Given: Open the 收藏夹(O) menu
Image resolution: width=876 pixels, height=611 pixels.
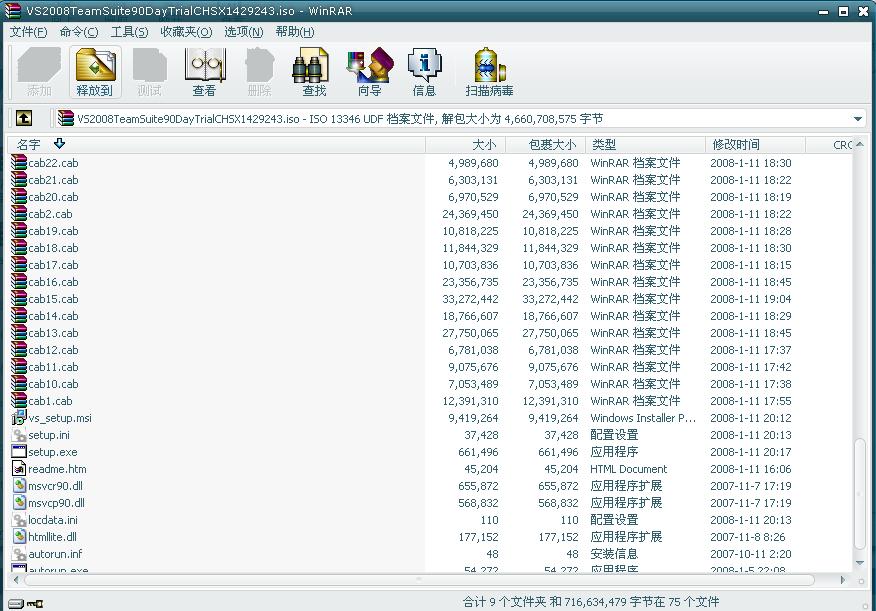Looking at the screenshot, I should [x=186, y=32].
